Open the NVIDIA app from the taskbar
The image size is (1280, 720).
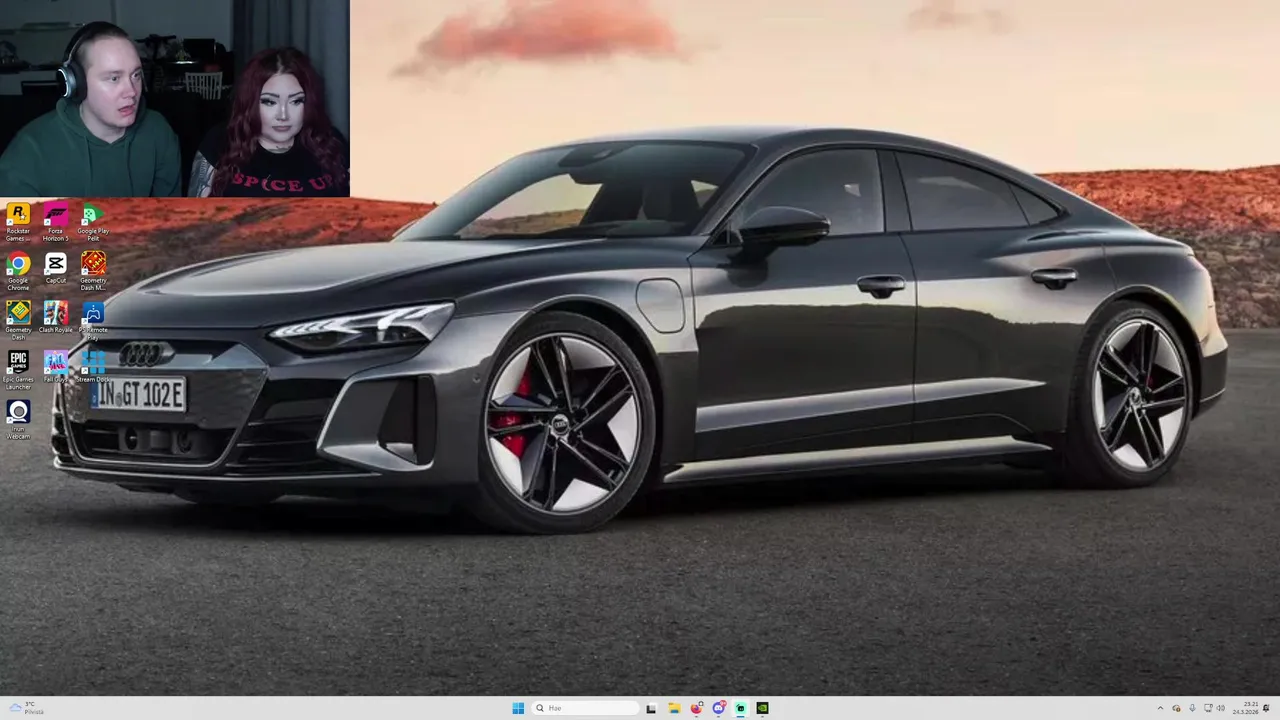click(762, 708)
